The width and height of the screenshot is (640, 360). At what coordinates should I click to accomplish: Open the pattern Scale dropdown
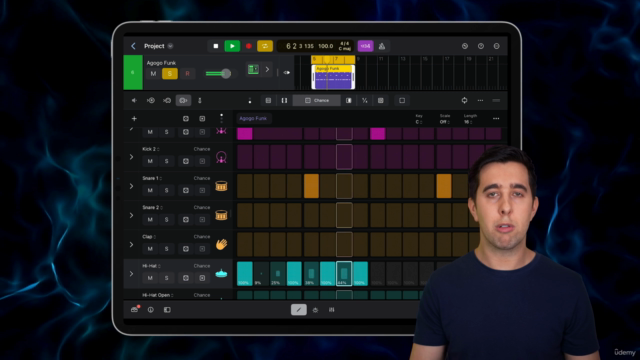coord(444,119)
